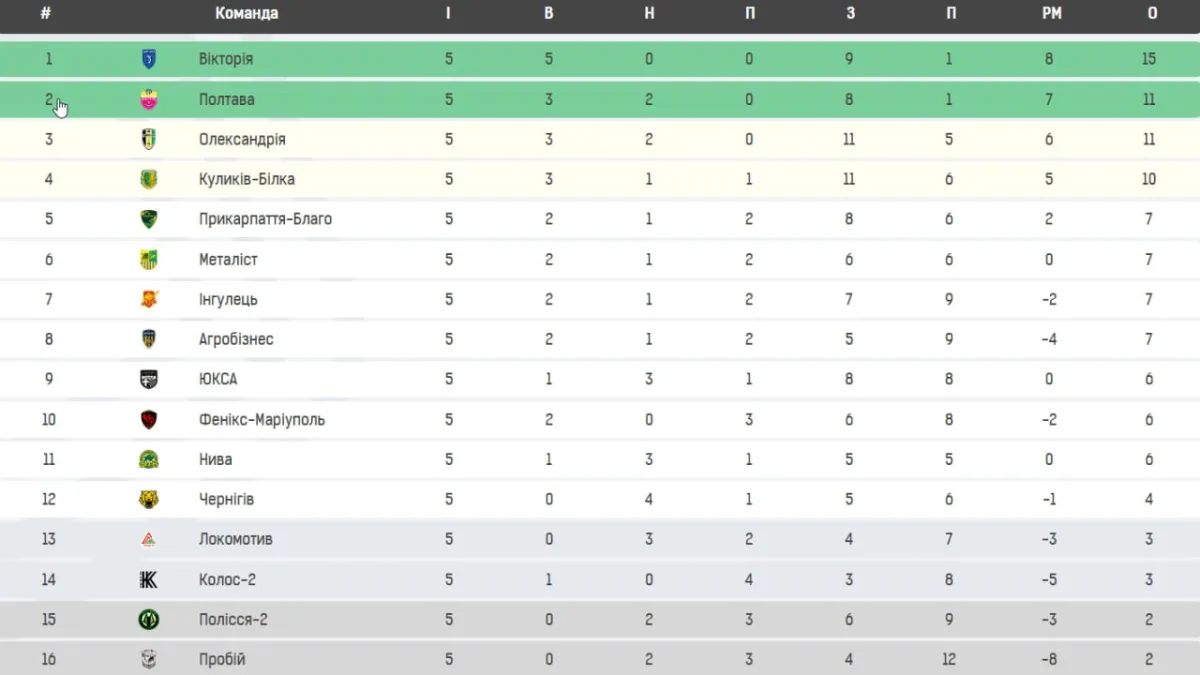Click the Металіст team crest
Viewport: 1200px width, 675px height.
click(x=149, y=259)
